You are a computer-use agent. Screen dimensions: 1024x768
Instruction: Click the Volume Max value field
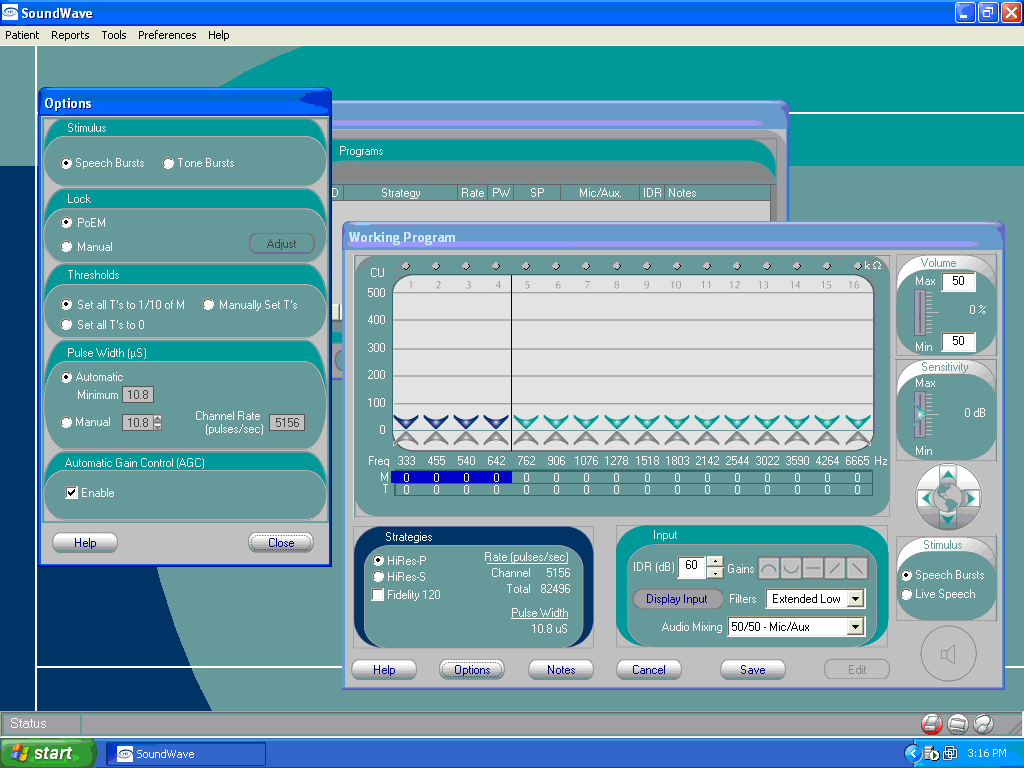click(x=958, y=281)
